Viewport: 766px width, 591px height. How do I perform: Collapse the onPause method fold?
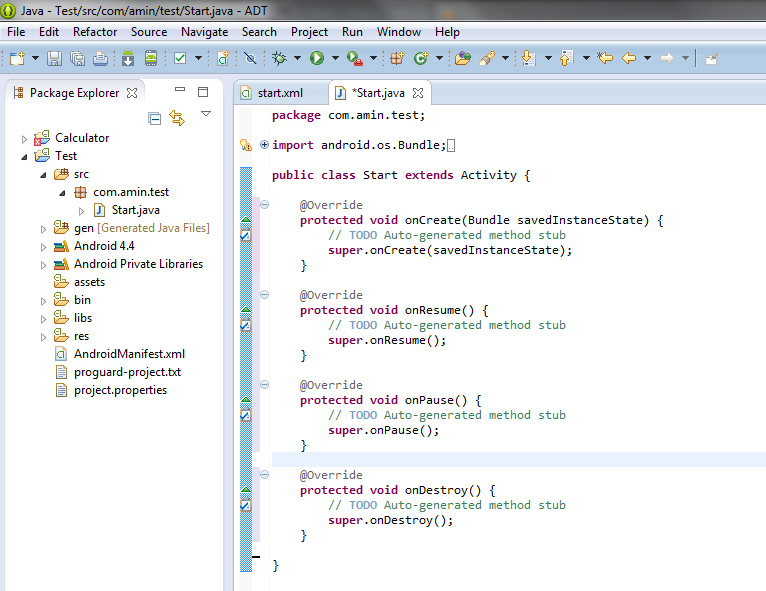[264, 384]
